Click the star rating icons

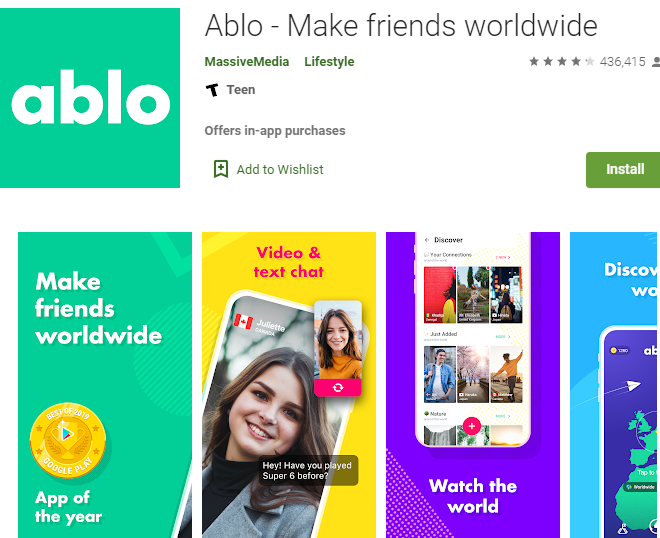(x=562, y=62)
